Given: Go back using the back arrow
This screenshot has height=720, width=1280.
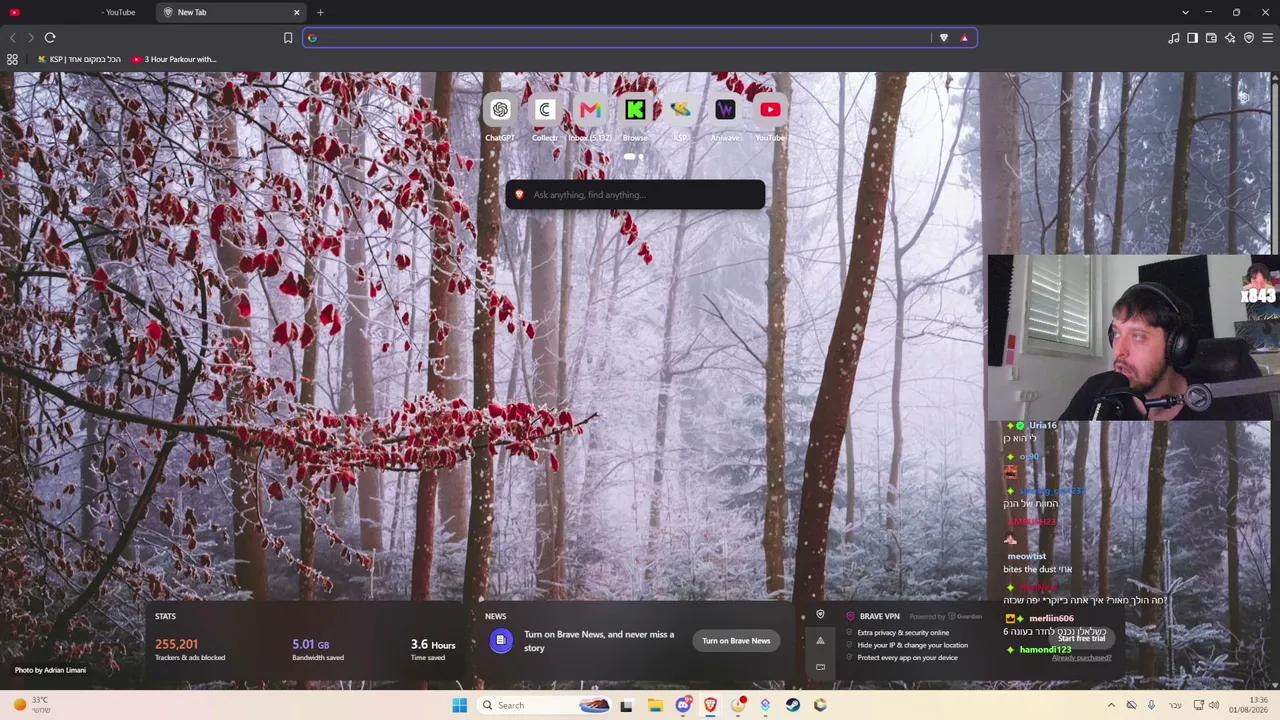Looking at the screenshot, I should click(12, 38).
